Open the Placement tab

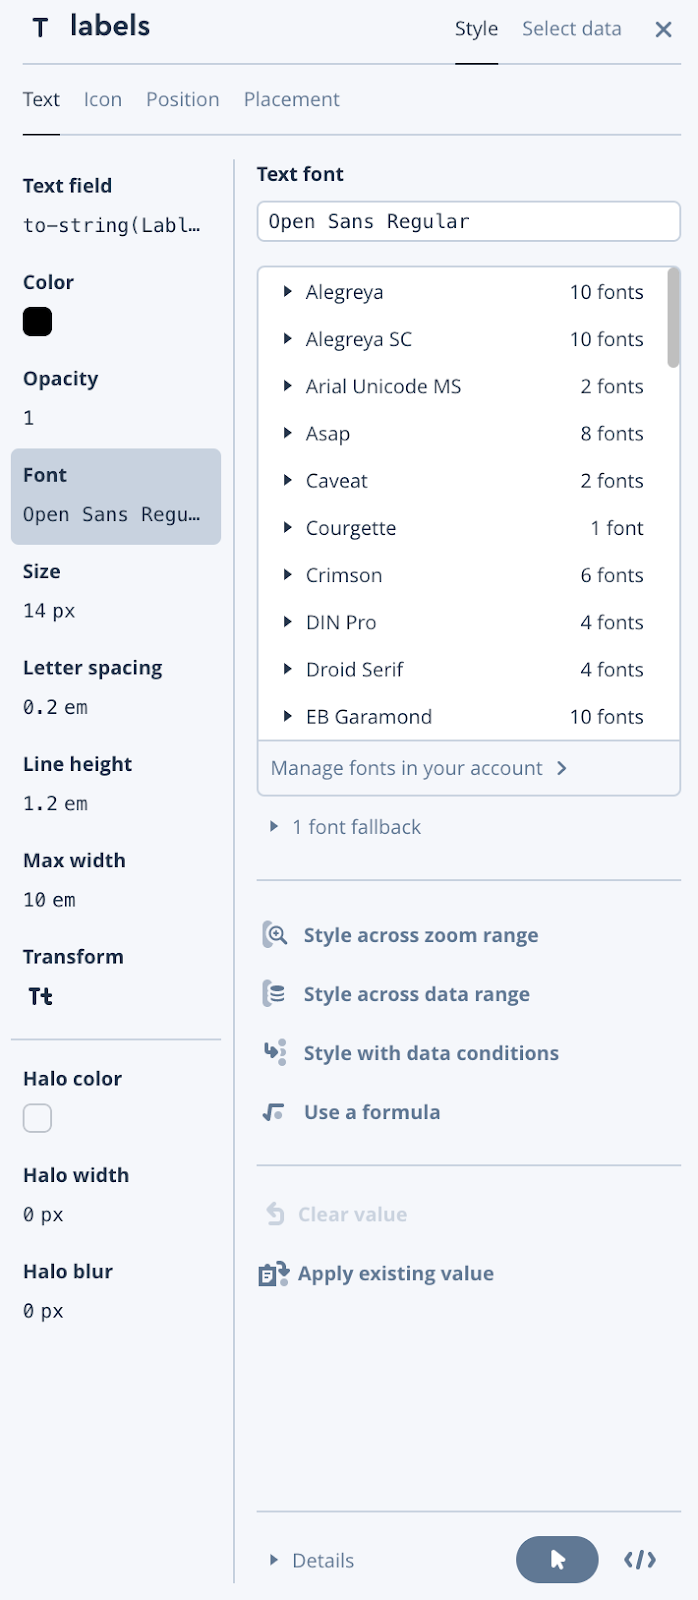pyautogui.click(x=291, y=99)
